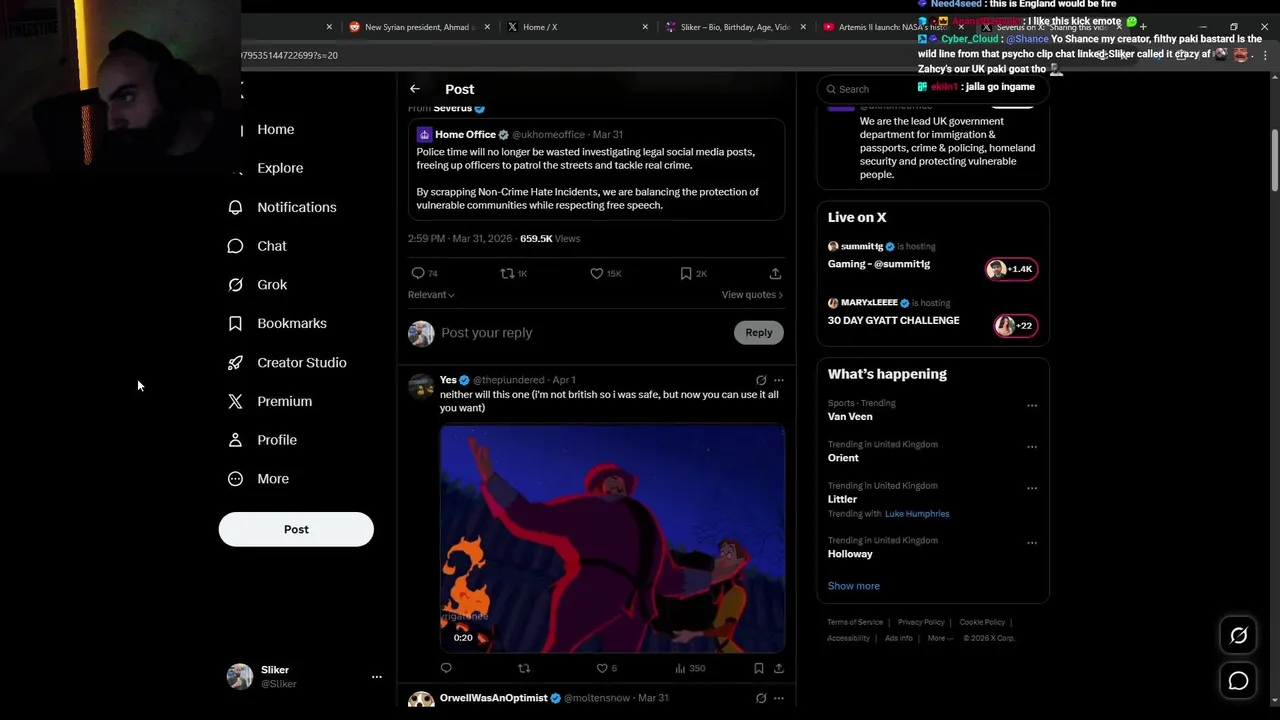
Task: Click Show more under What's happening
Action: (x=854, y=586)
